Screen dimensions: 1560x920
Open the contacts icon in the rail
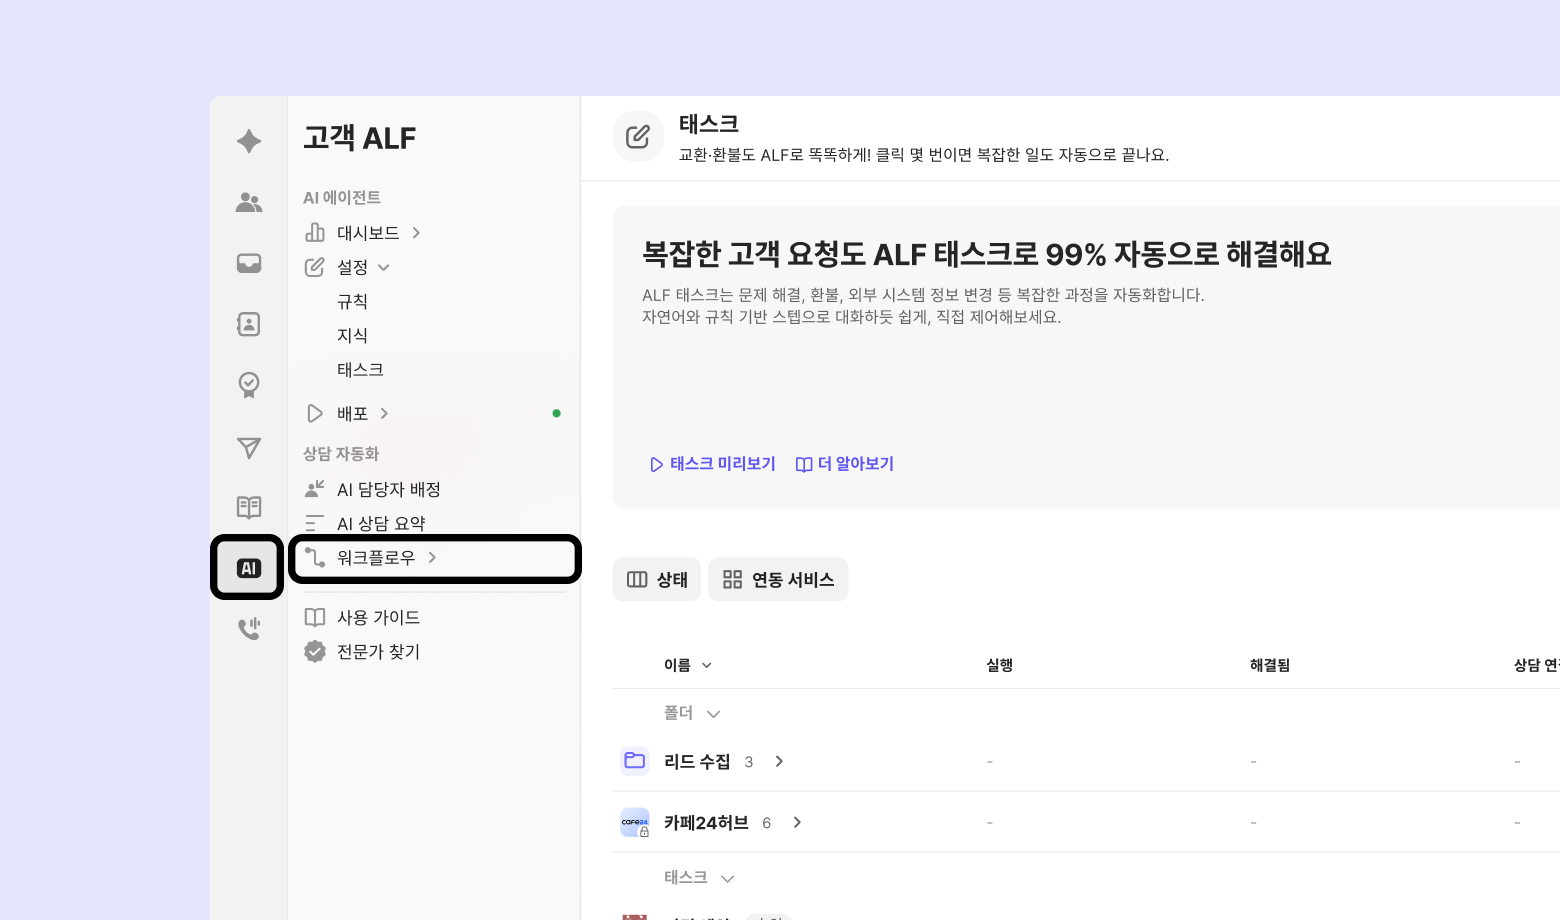pos(249,324)
